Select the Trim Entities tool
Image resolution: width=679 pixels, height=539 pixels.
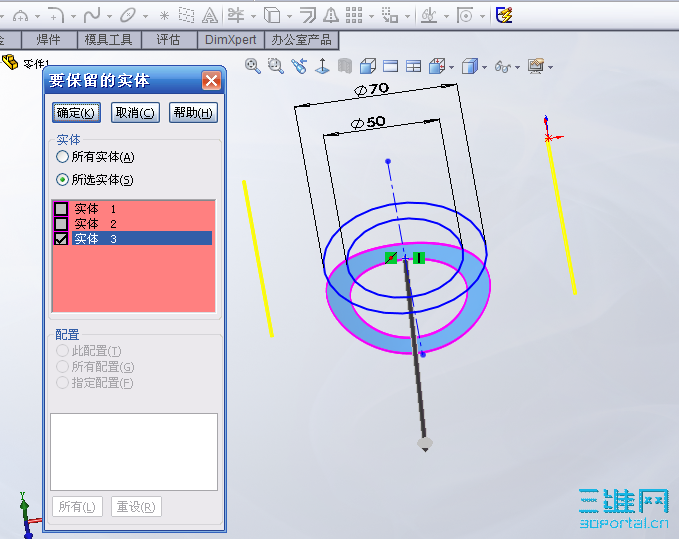coord(236,16)
